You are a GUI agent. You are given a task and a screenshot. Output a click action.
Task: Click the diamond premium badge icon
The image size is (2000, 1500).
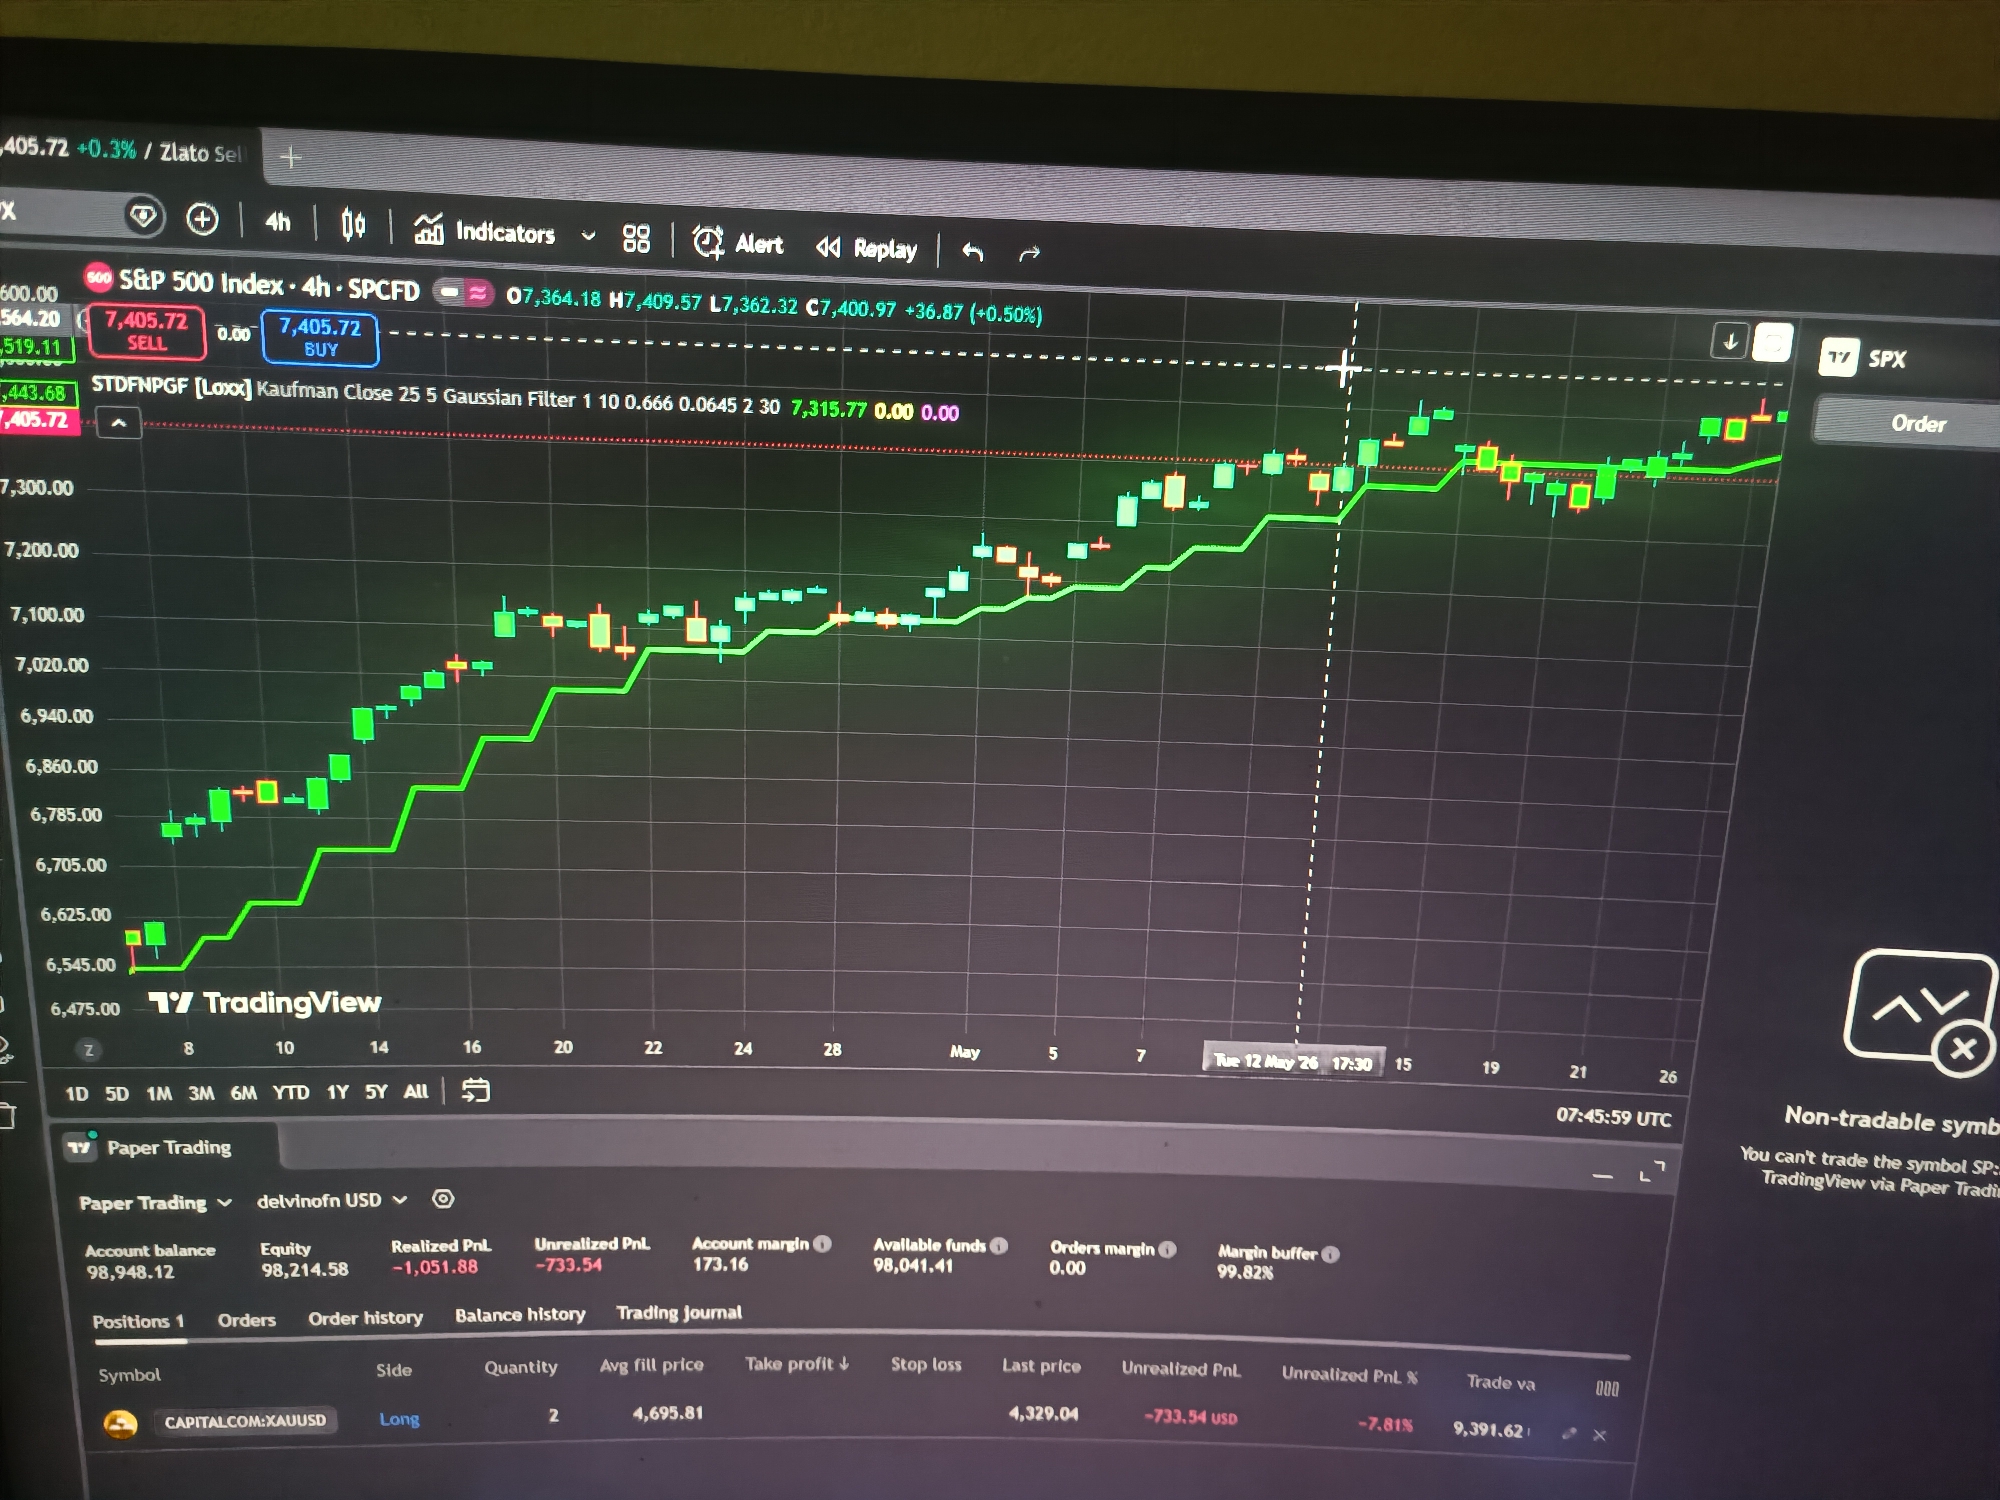click(x=143, y=215)
